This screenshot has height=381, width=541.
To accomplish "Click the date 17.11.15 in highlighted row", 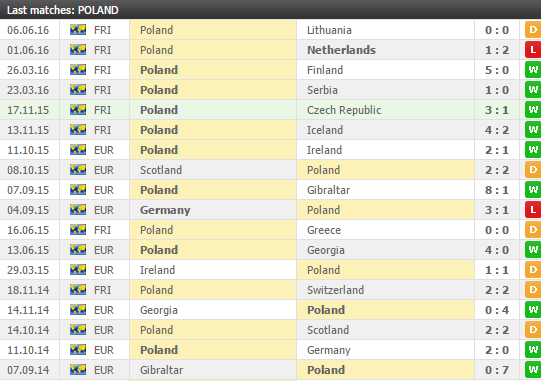I will pos(28,110).
